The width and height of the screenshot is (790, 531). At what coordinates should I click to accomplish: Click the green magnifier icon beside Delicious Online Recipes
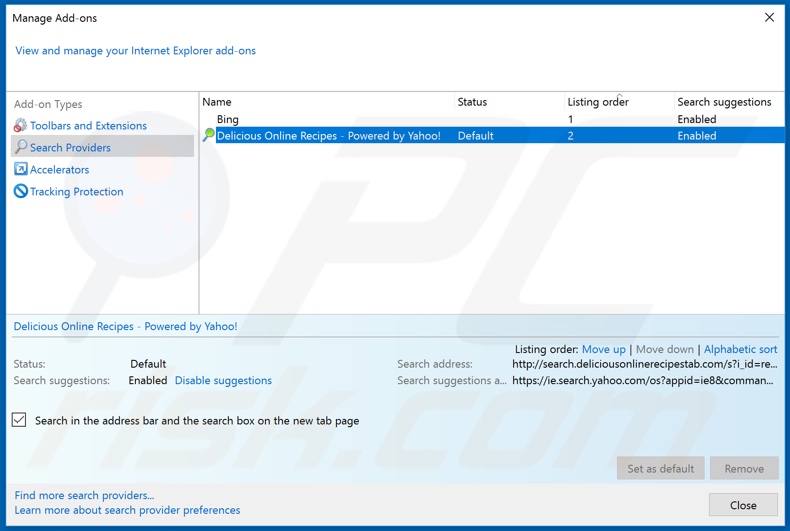point(209,135)
